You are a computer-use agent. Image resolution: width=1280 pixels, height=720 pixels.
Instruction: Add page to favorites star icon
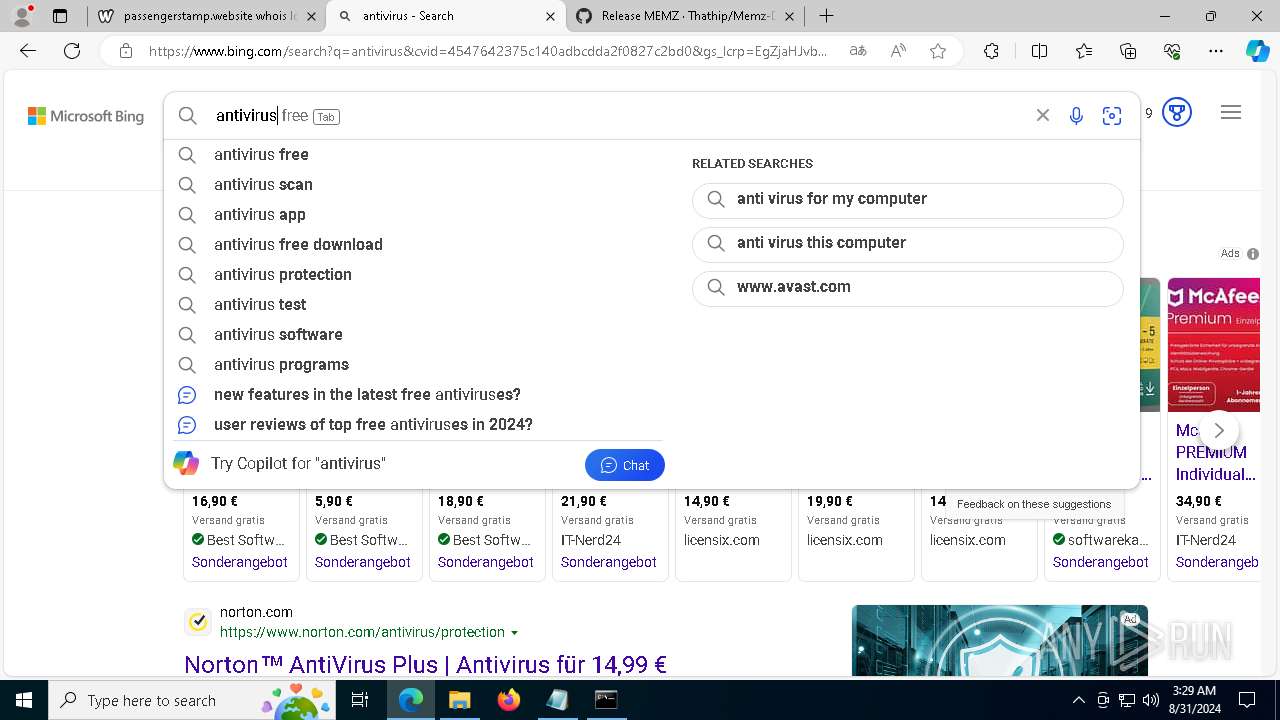tap(938, 51)
